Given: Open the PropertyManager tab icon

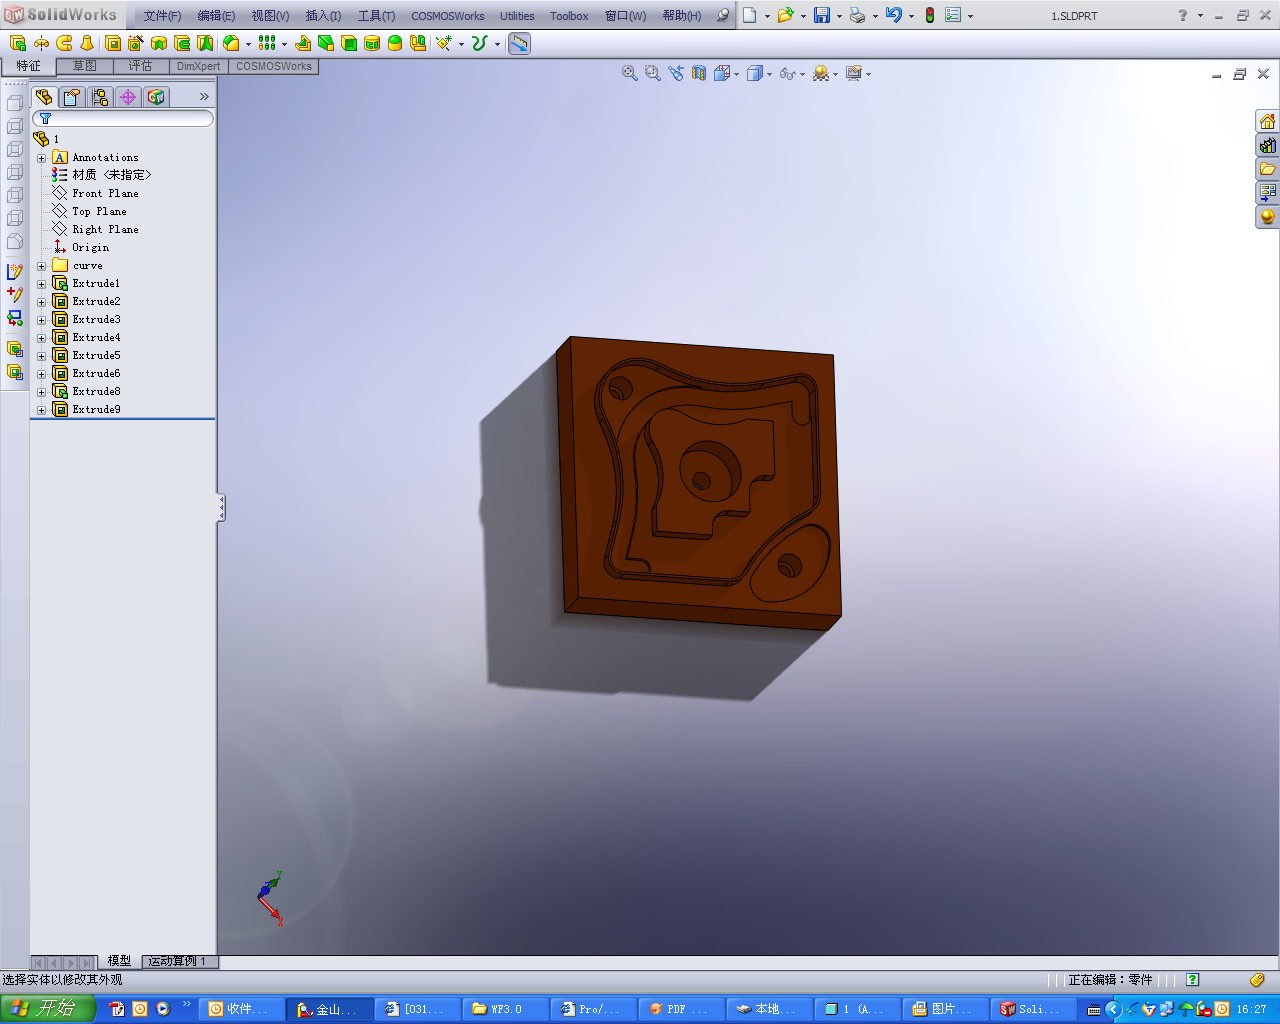Looking at the screenshot, I should (72, 97).
